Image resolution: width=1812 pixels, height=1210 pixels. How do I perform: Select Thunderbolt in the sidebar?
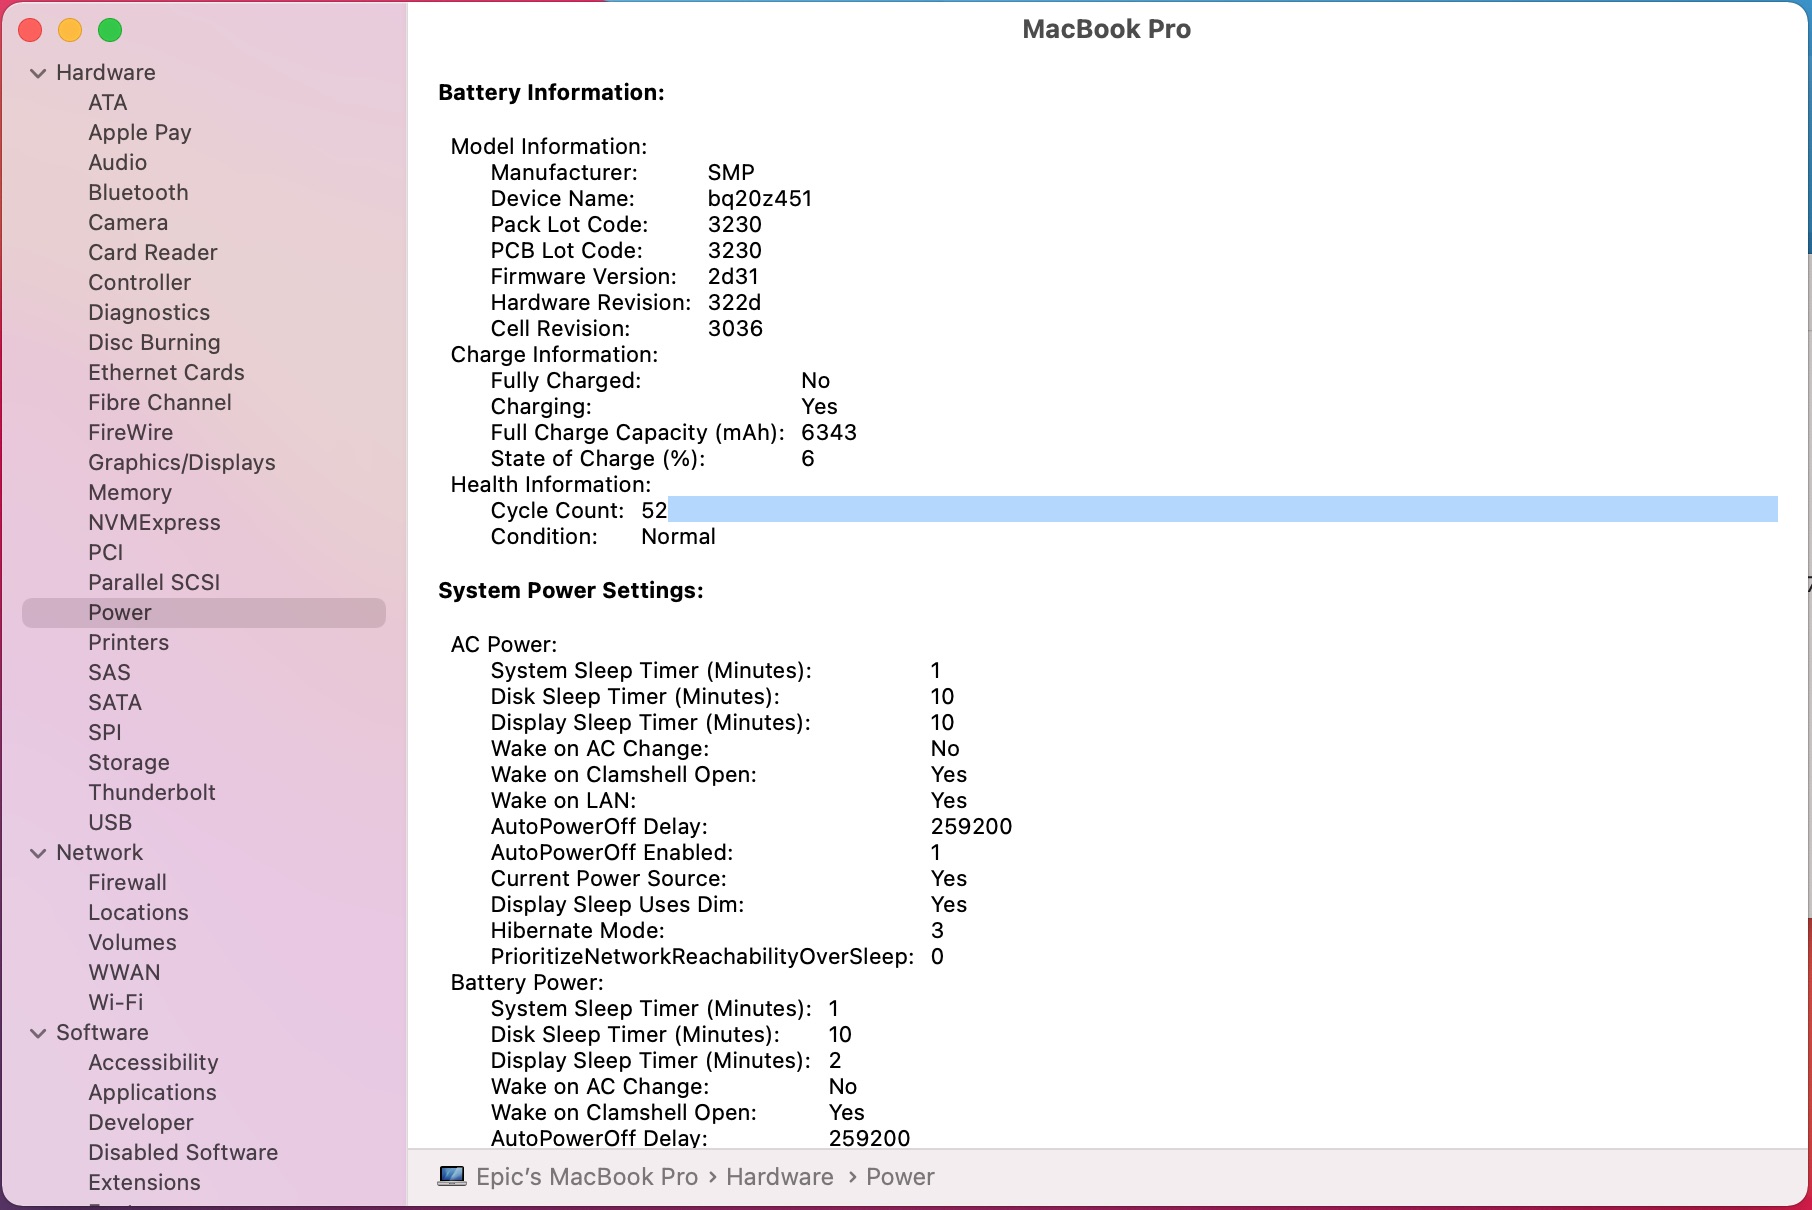tap(152, 792)
